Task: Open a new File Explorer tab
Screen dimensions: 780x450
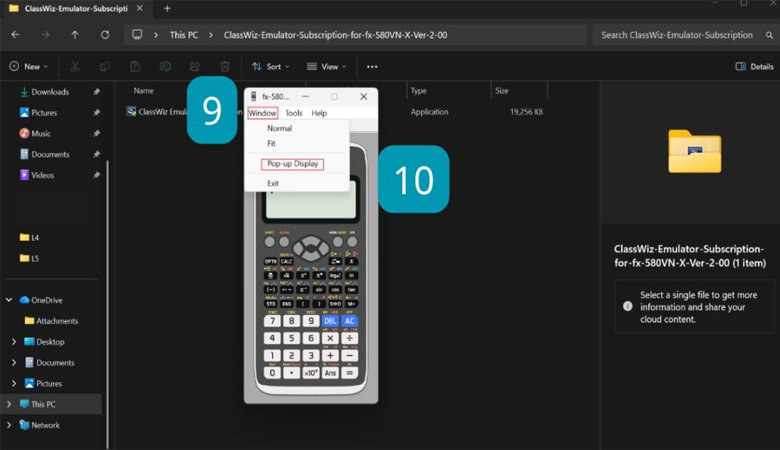Action: coord(167,8)
